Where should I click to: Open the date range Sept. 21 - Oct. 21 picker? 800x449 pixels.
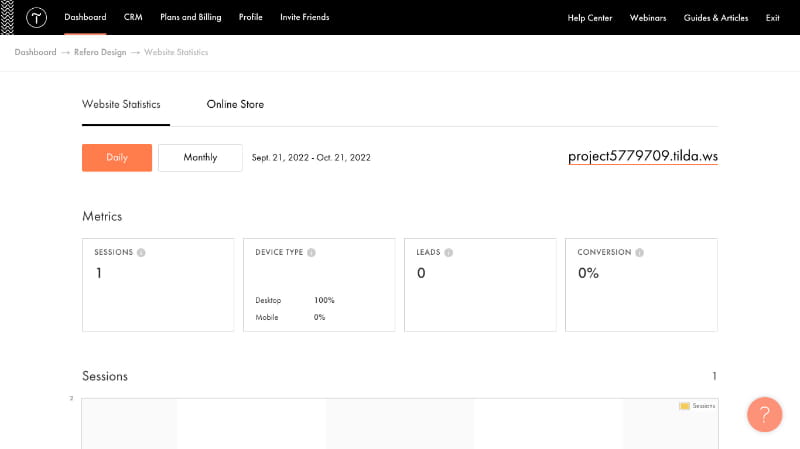tap(311, 158)
